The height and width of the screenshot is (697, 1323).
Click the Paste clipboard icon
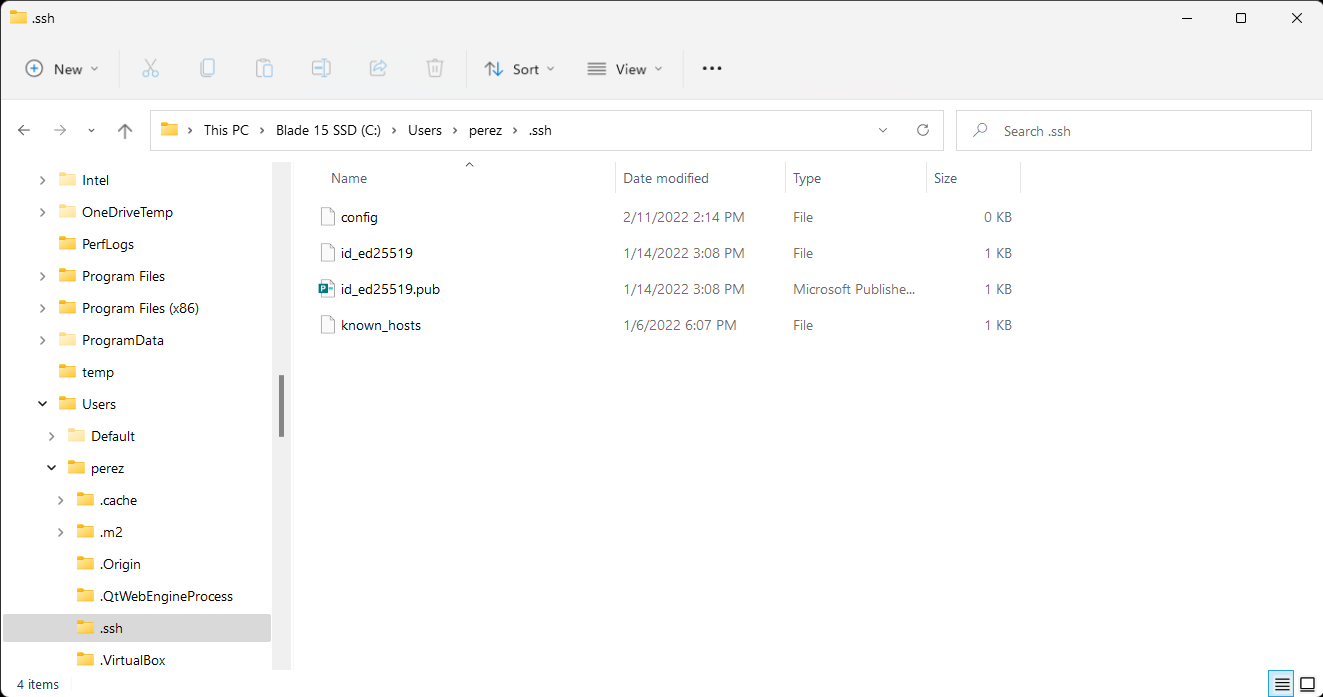tap(264, 69)
